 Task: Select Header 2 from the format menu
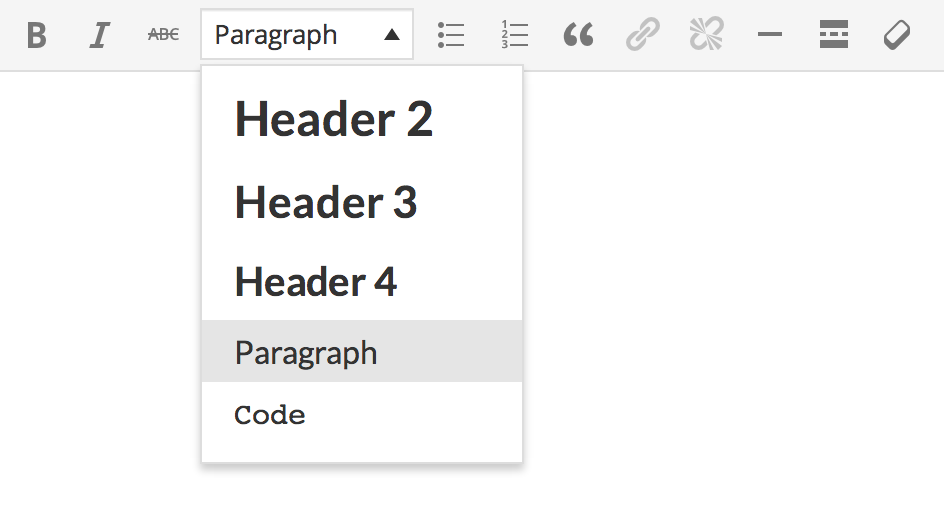point(333,120)
